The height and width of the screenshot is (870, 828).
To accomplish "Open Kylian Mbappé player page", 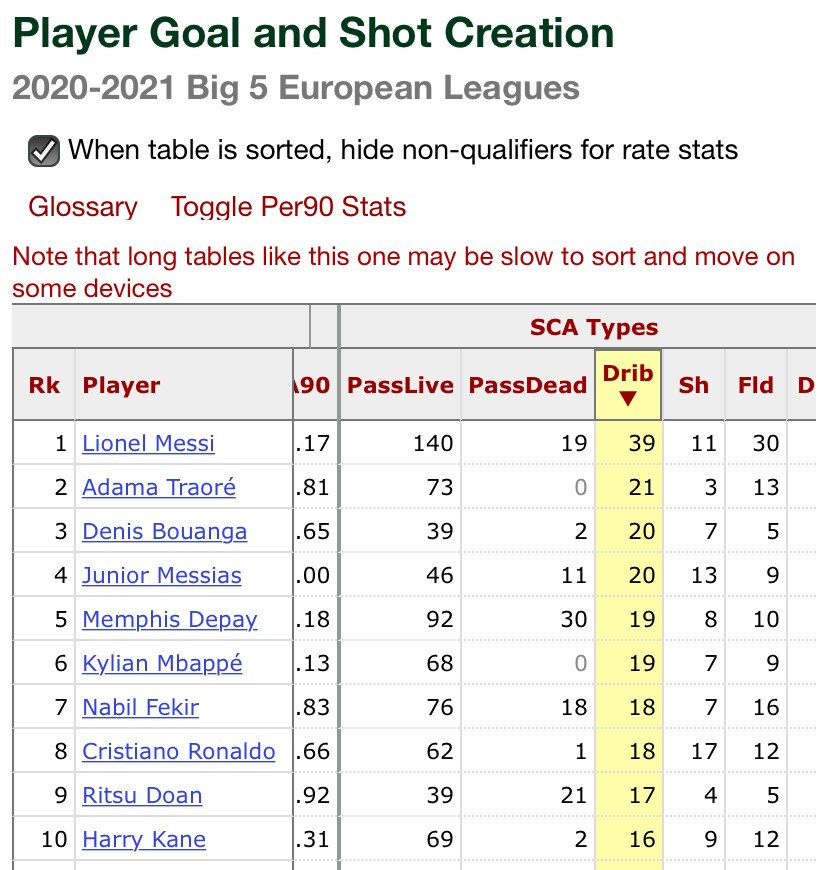I will point(162,664).
